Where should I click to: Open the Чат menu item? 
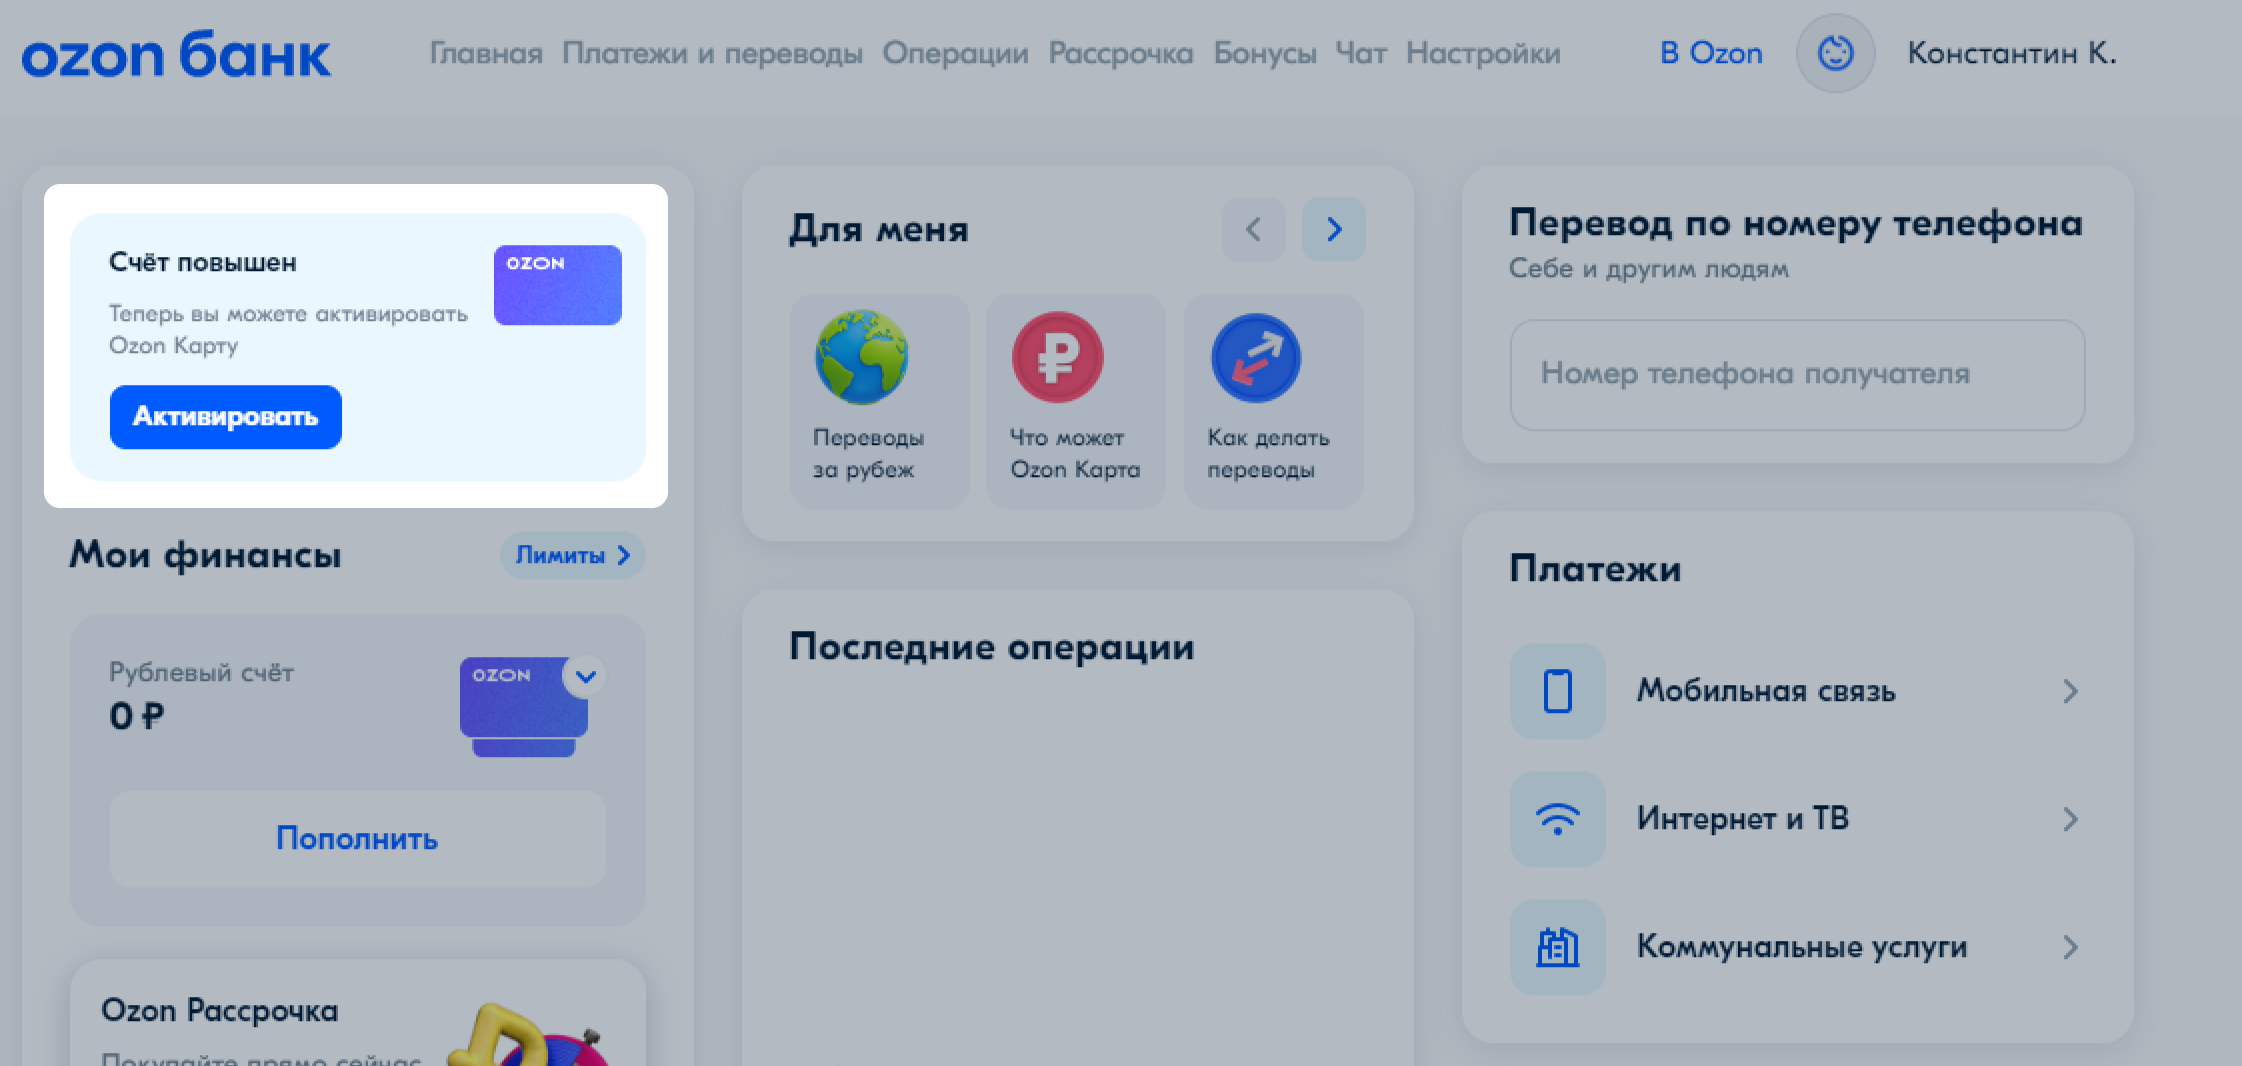[1361, 53]
